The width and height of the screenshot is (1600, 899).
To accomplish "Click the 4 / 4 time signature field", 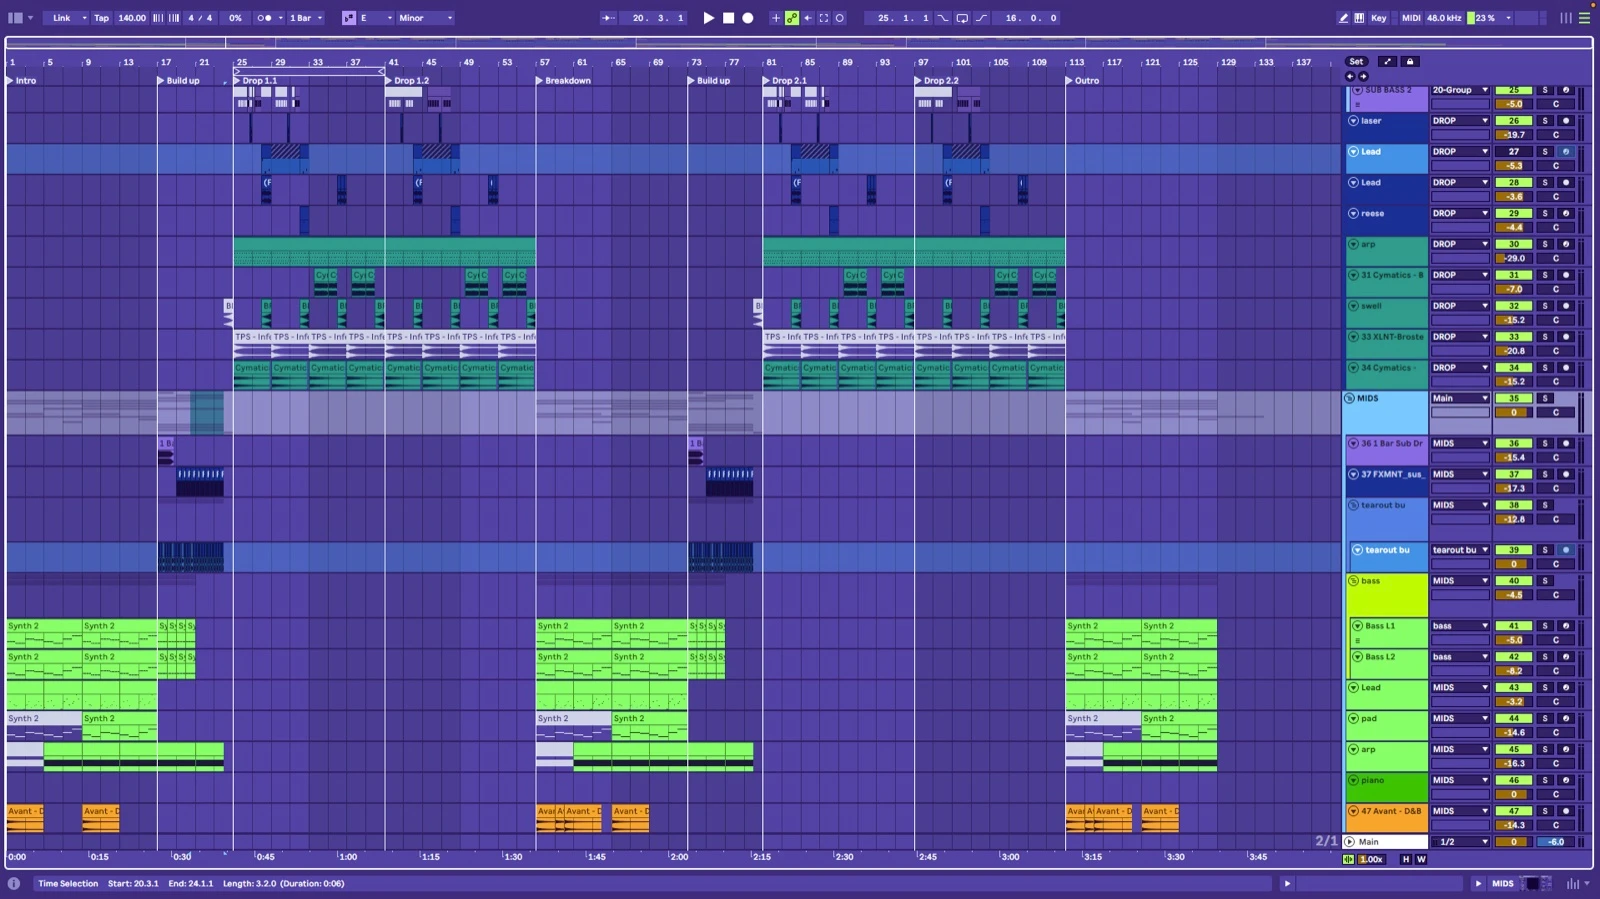I will [x=200, y=18].
